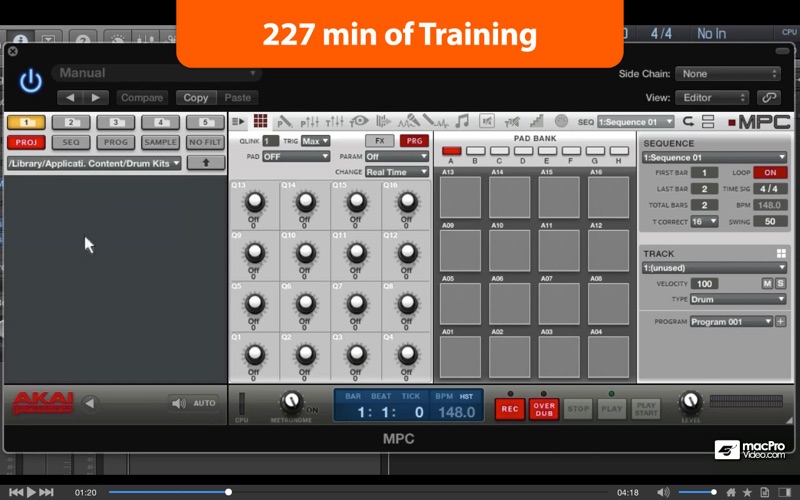Trigger drum pad A16
This screenshot has height=500, width=800.
point(608,197)
